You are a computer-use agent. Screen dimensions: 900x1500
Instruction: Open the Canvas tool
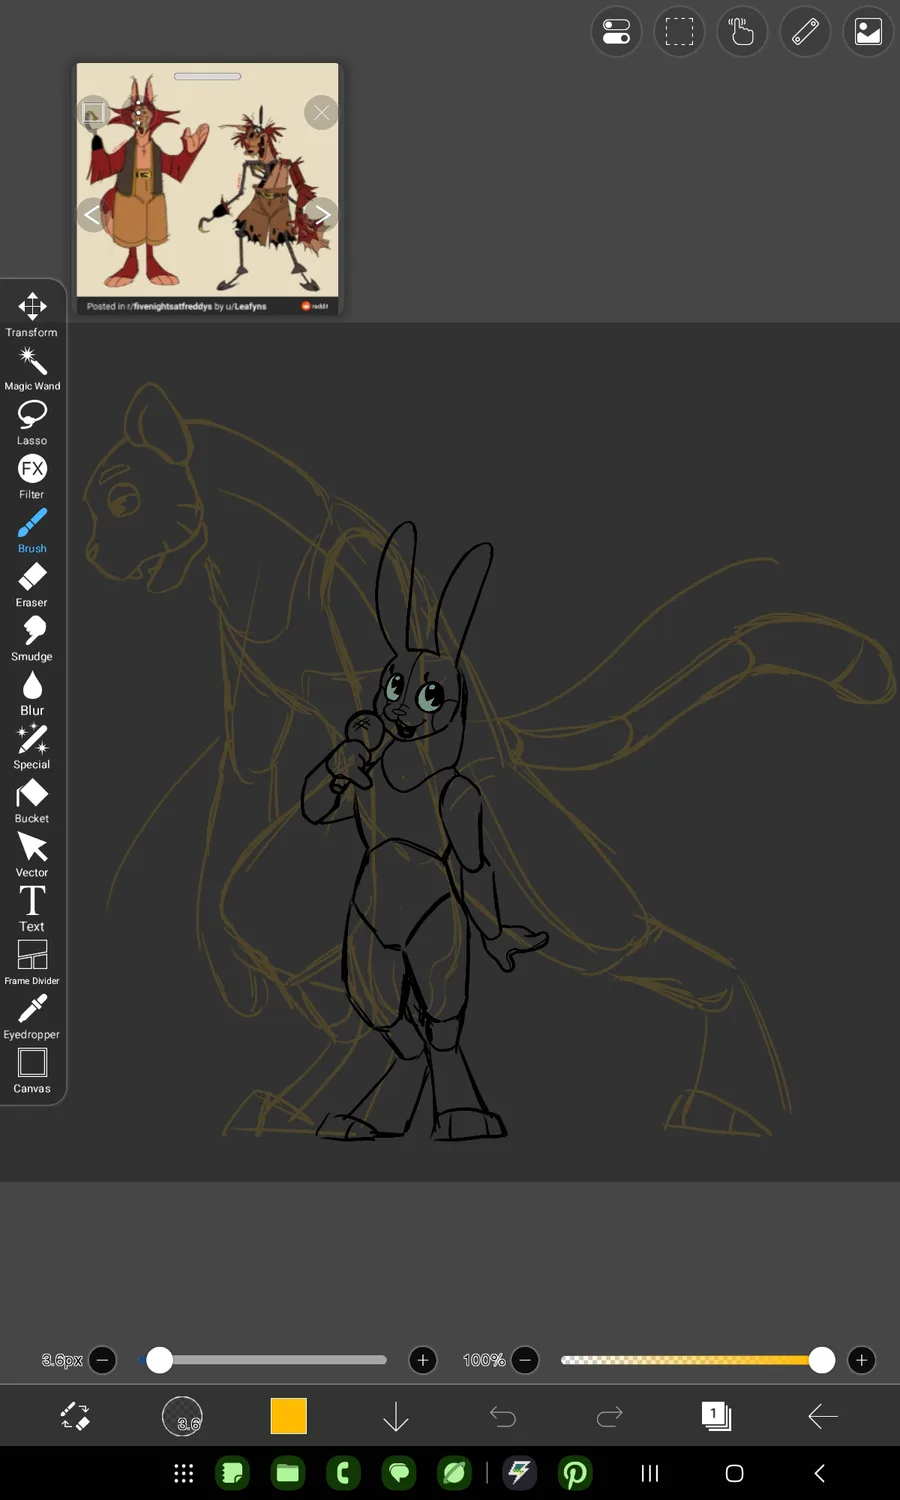(32, 1070)
